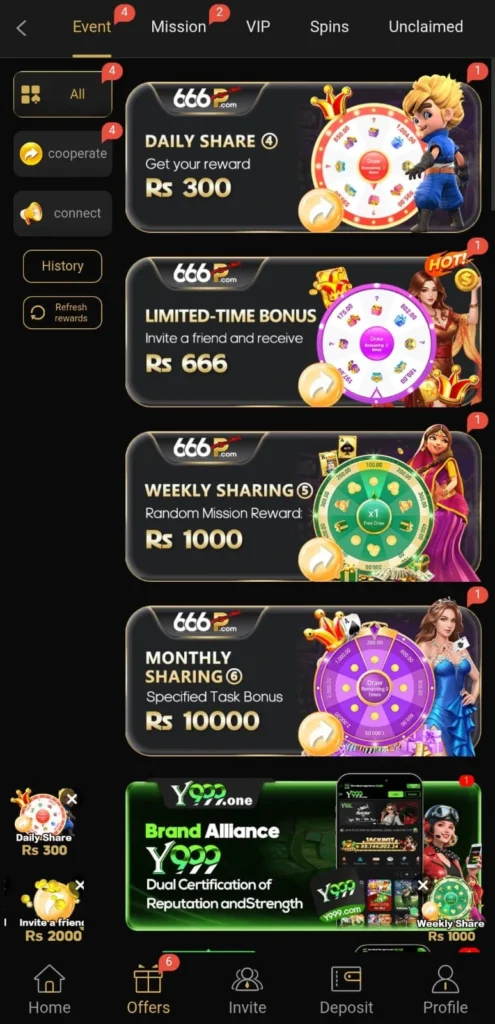The width and height of the screenshot is (495, 1024).
Task: Open the Profile person icon
Action: coord(445,979)
